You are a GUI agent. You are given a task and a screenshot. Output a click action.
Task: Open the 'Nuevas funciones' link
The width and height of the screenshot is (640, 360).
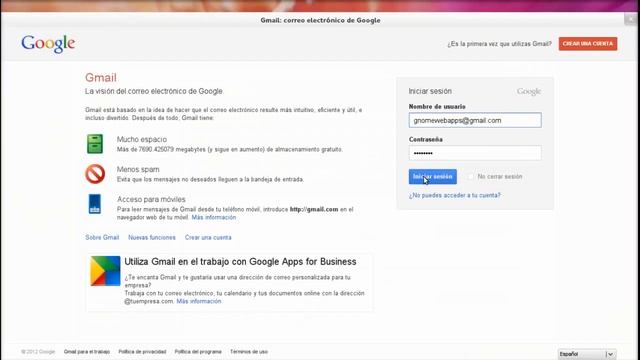pos(152,238)
